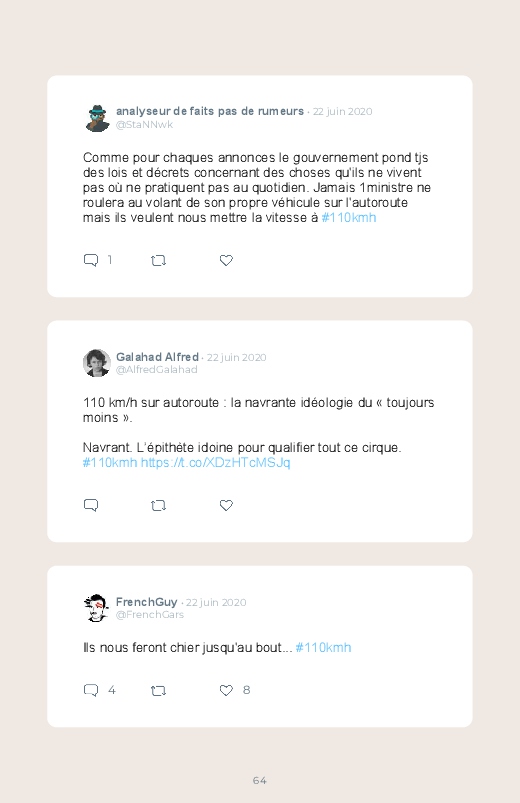Click the @FrenchGars handle

click(150, 615)
